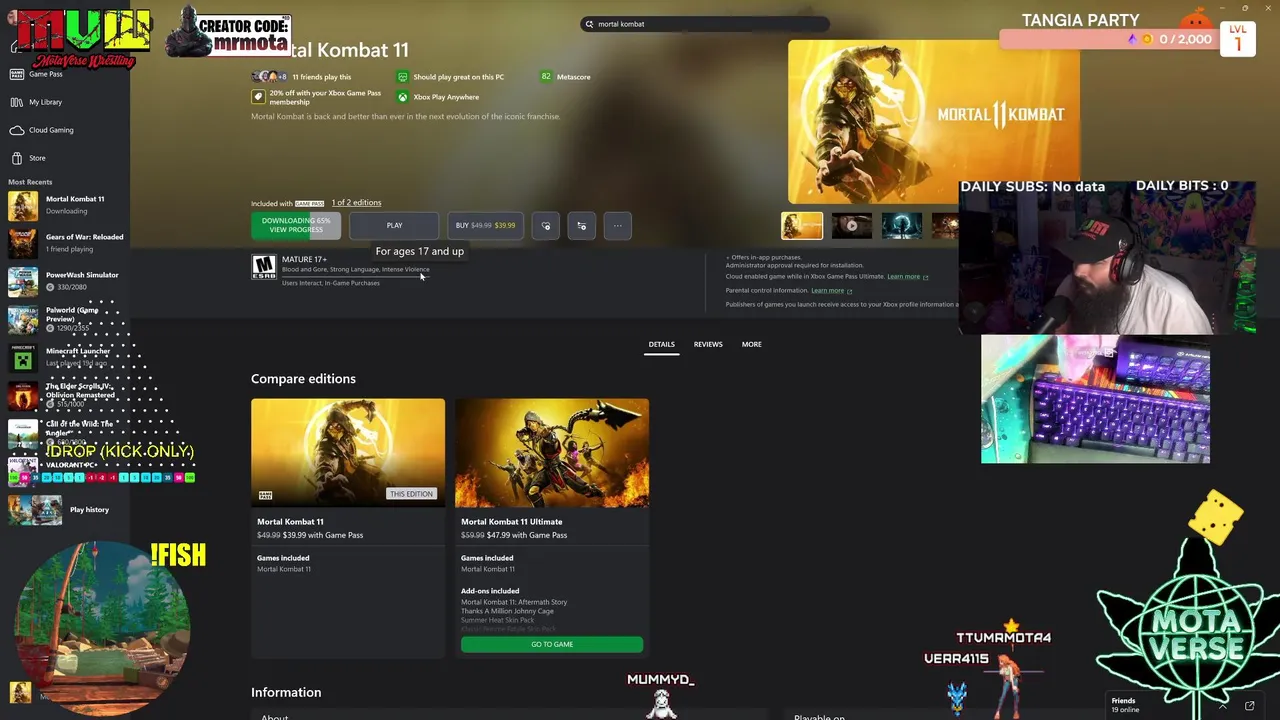1280x720 pixels.
Task: Select first Scorpion screenshot thumbnail
Action: point(802,226)
